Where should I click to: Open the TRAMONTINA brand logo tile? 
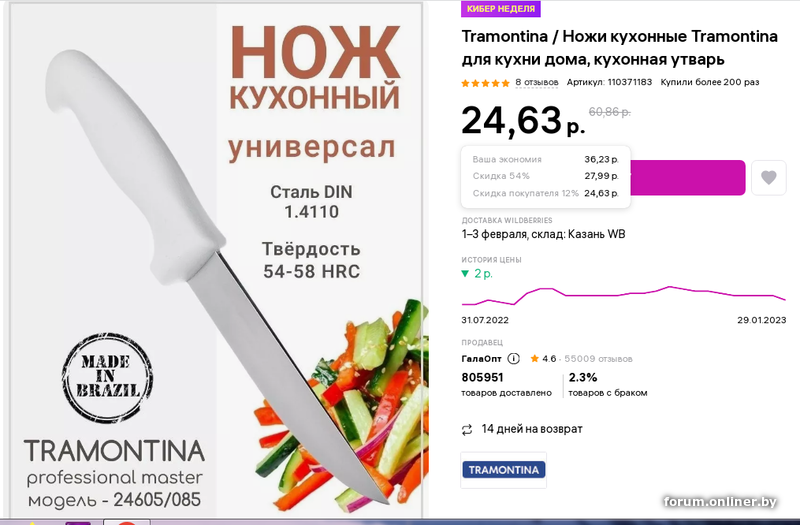(504, 470)
